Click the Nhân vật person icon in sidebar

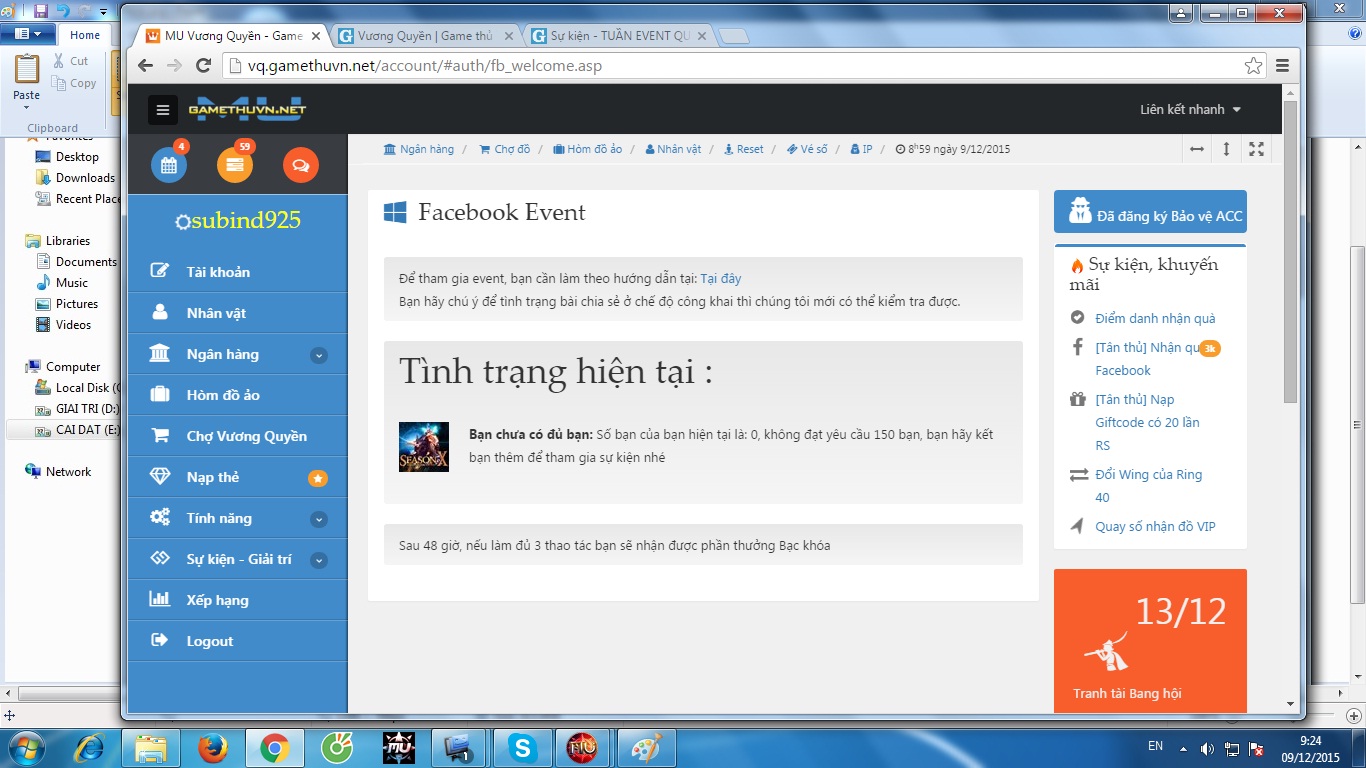[159, 312]
